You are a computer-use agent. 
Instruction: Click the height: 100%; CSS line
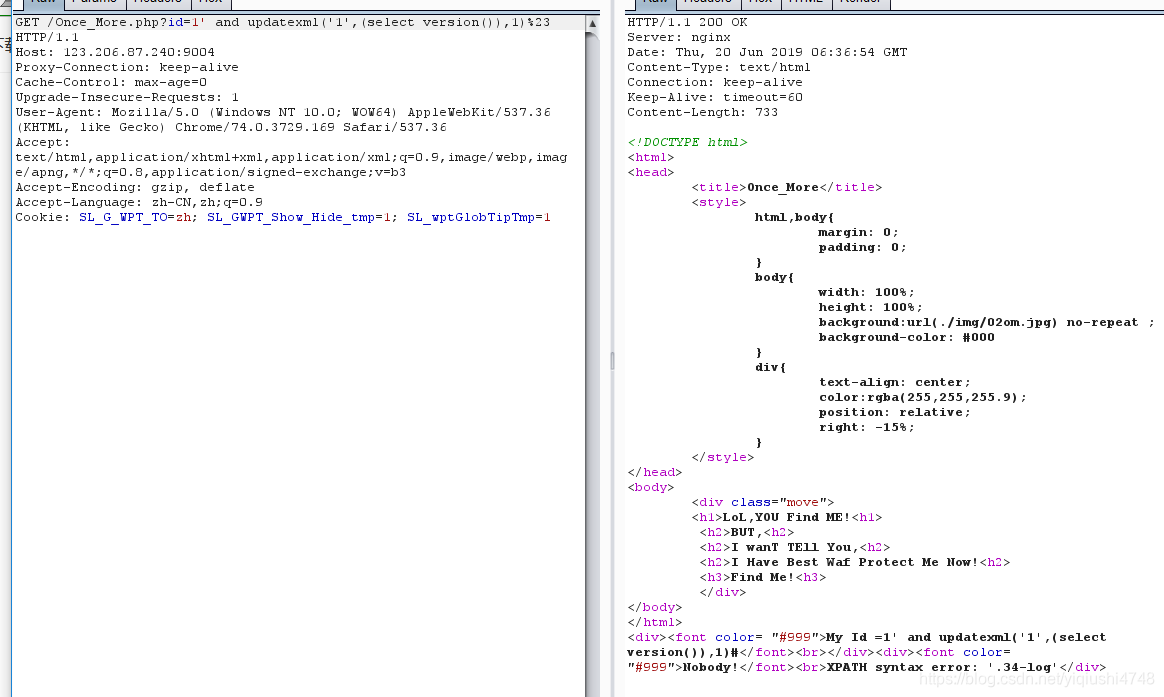tap(870, 307)
